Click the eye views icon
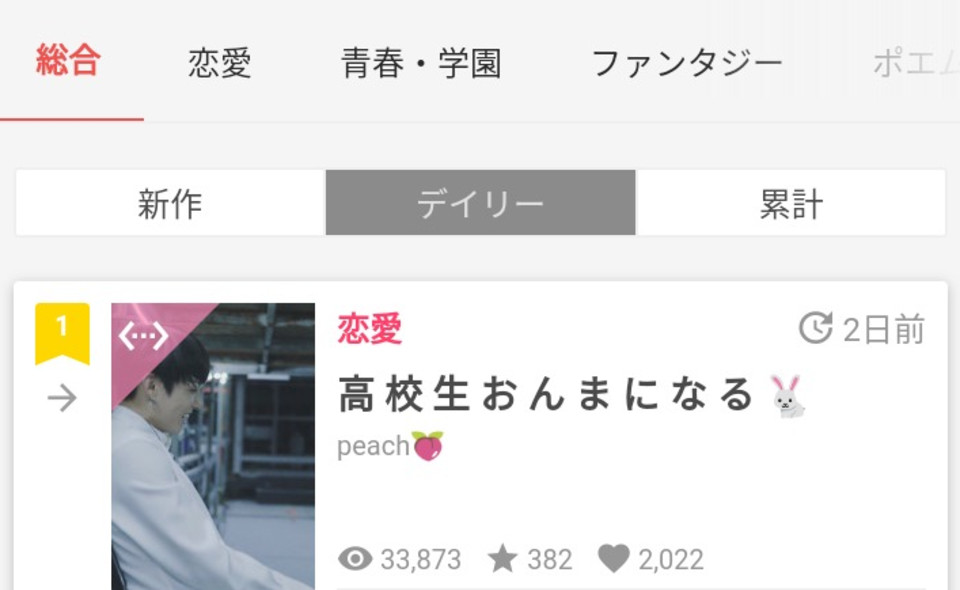 pos(355,558)
